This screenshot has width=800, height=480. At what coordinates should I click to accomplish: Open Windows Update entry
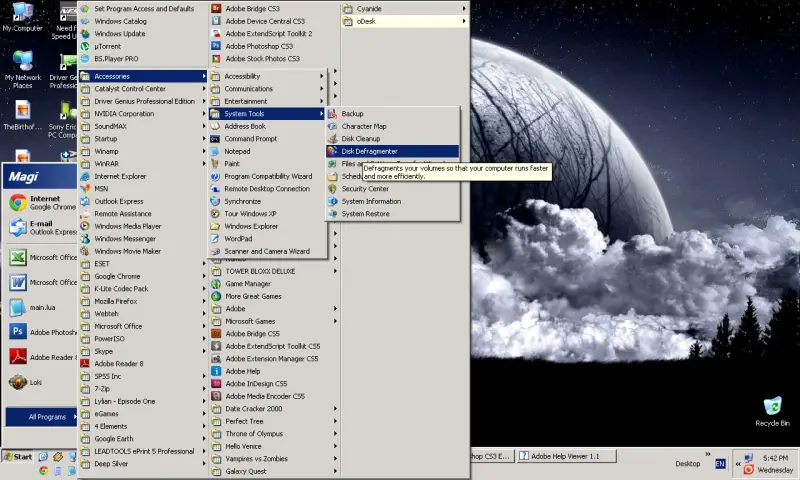(x=143, y=34)
